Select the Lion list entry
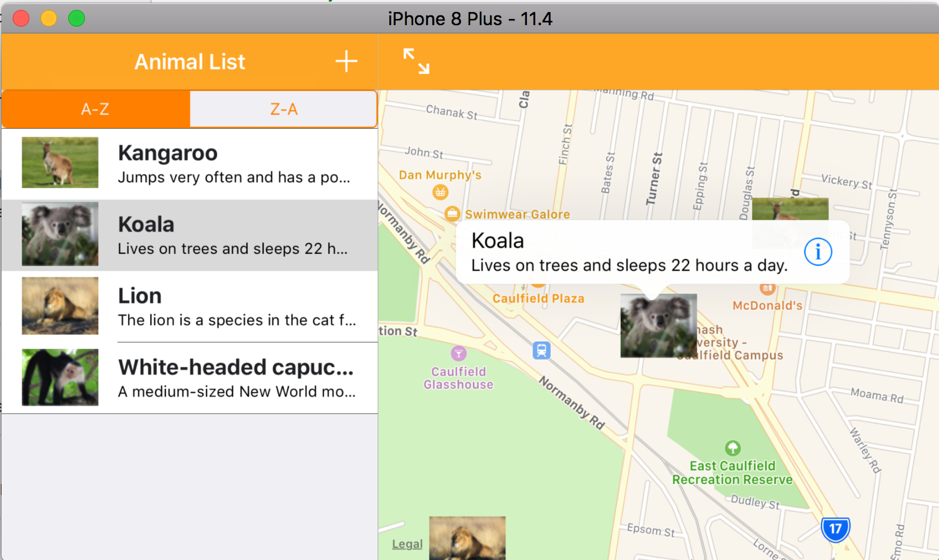Viewport: 939px width, 560px height. [190, 306]
